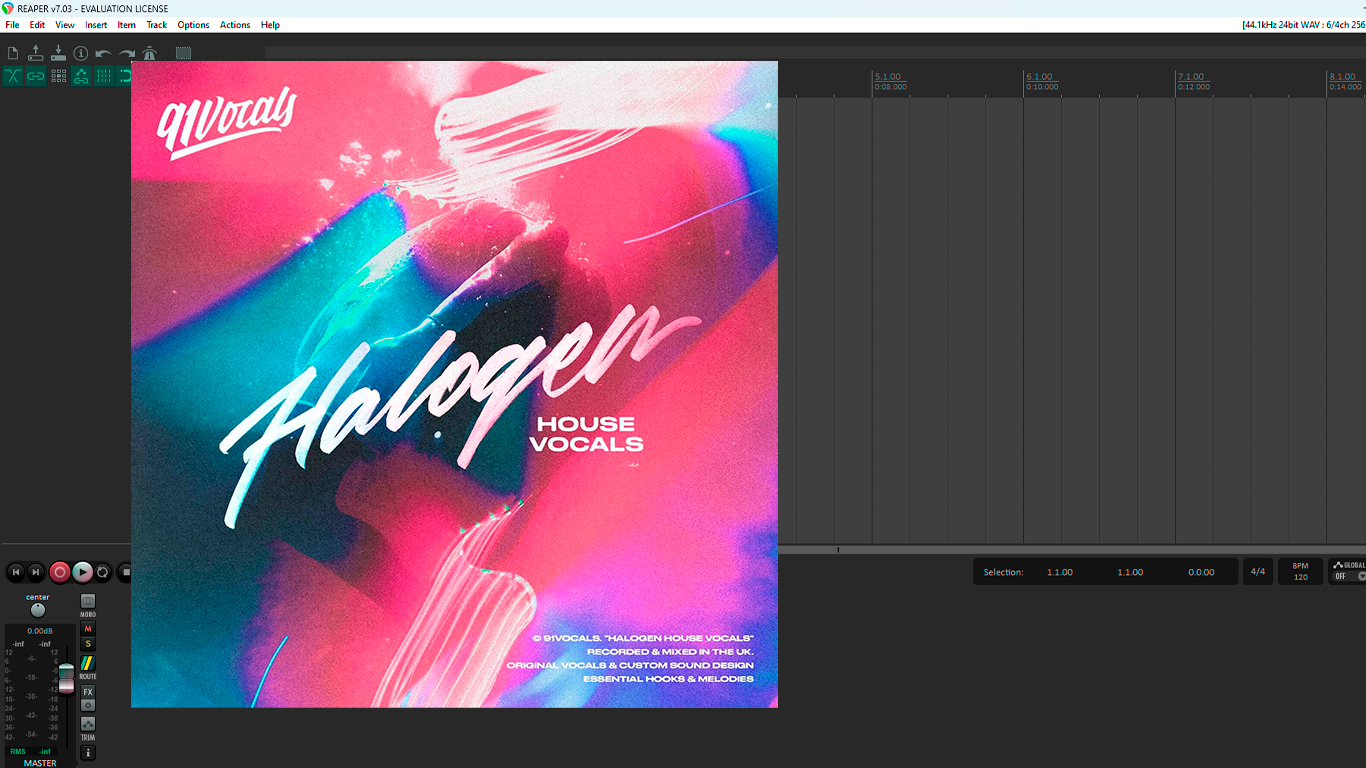Screen dimensions: 1366x768
Task: Click master track info i icon
Action: (x=88, y=753)
